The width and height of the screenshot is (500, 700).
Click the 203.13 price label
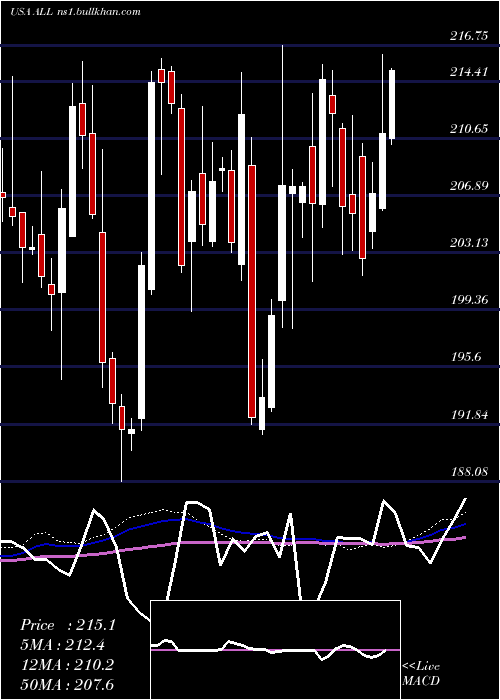pos(469,243)
